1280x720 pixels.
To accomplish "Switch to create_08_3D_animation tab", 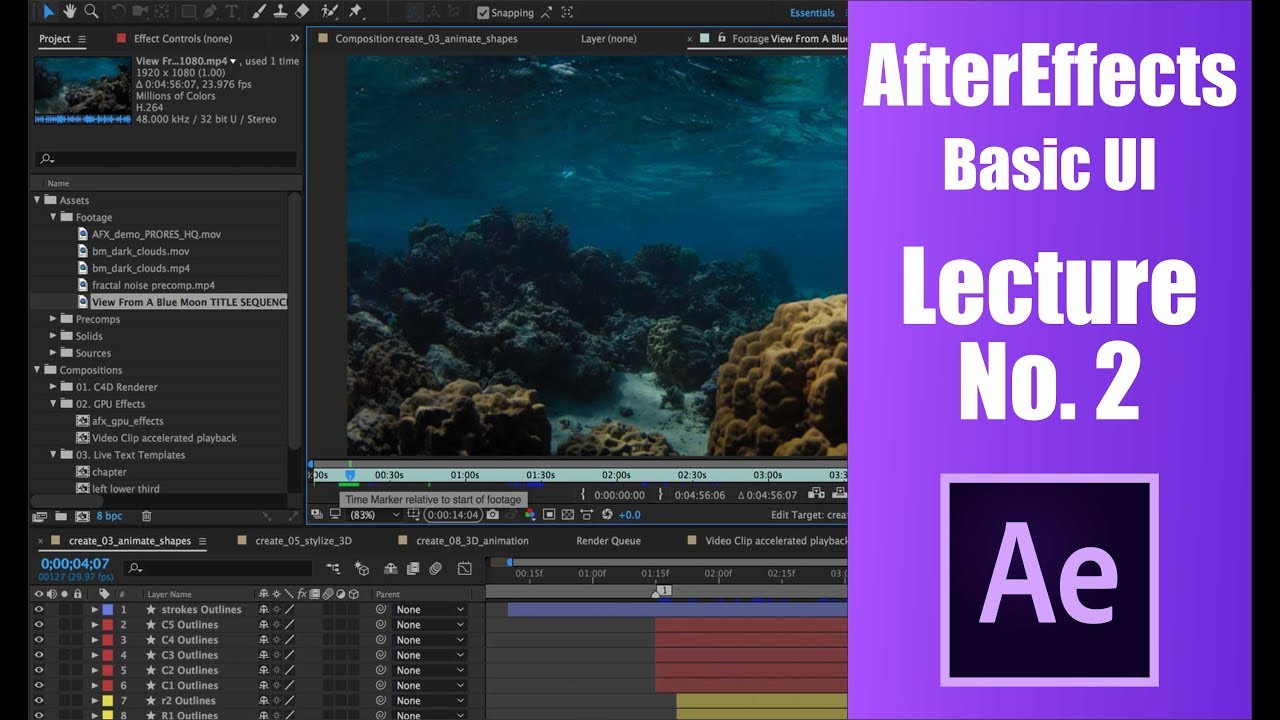I will [x=472, y=541].
